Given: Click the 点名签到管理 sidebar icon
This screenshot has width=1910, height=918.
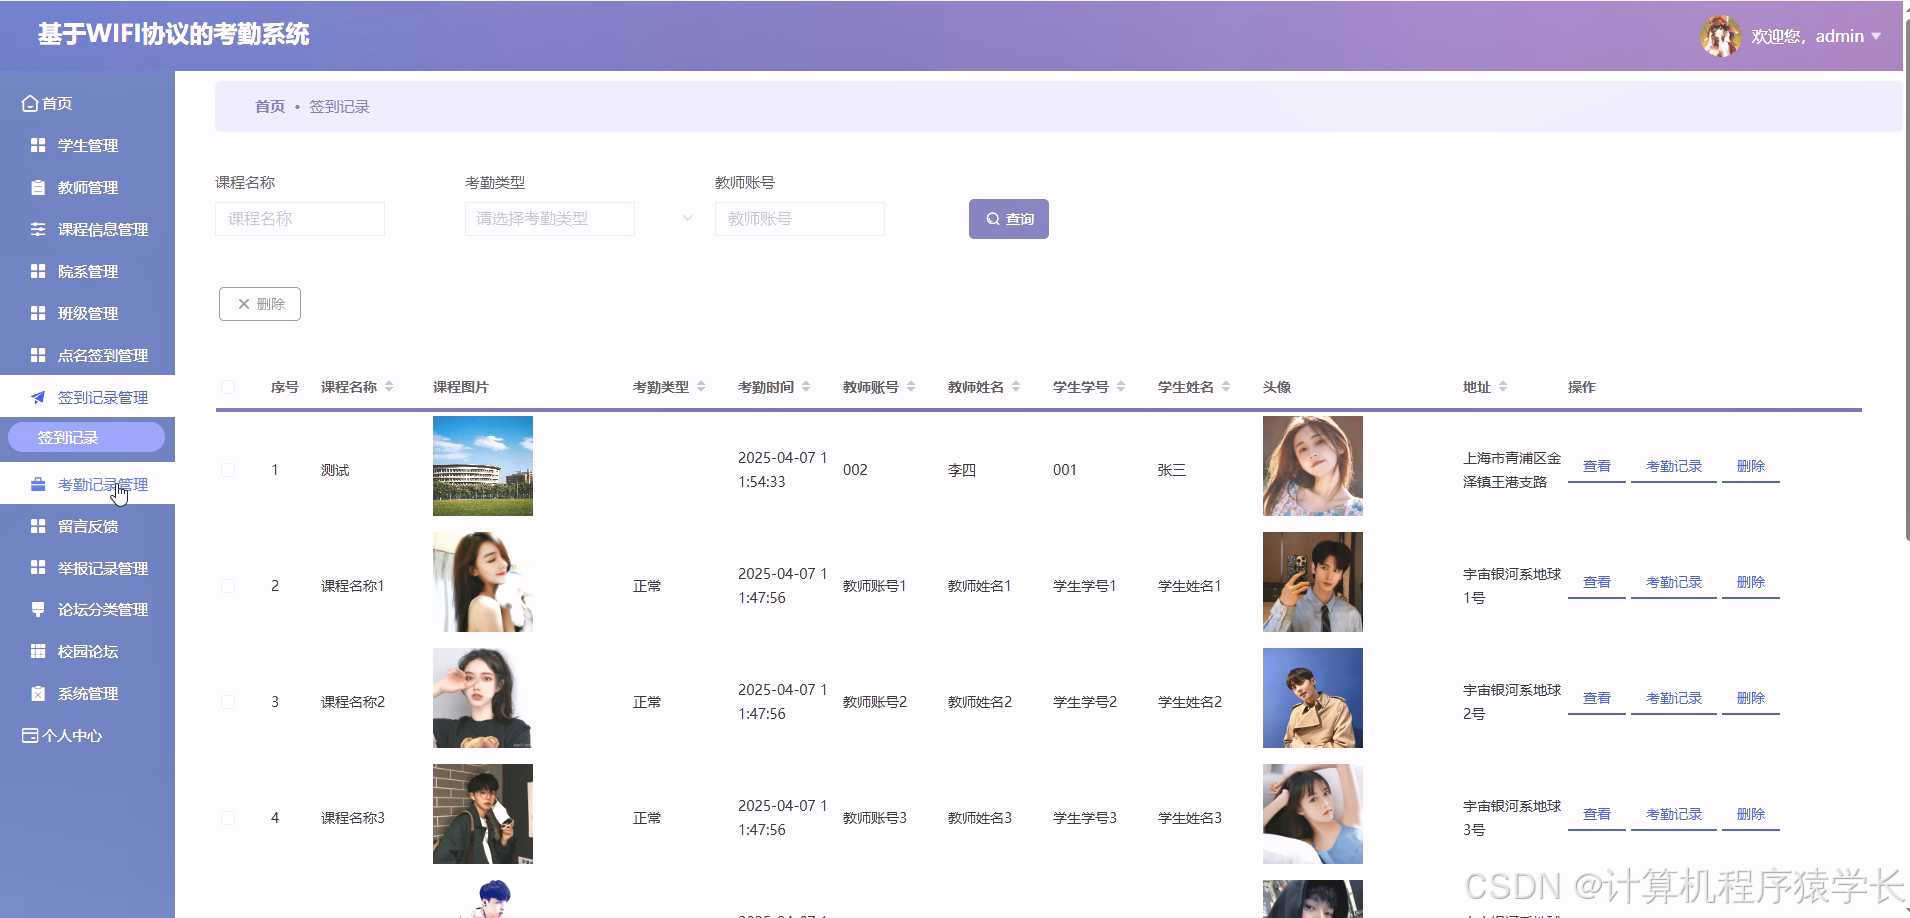Looking at the screenshot, I should (37, 355).
